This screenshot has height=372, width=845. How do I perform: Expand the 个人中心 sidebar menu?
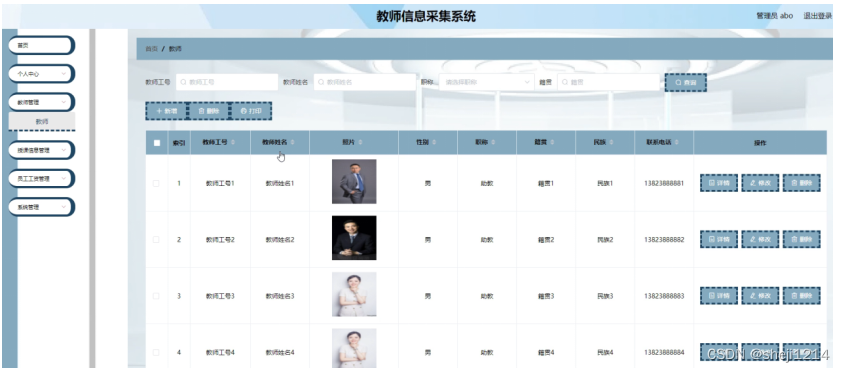pyautogui.click(x=41, y=73)
